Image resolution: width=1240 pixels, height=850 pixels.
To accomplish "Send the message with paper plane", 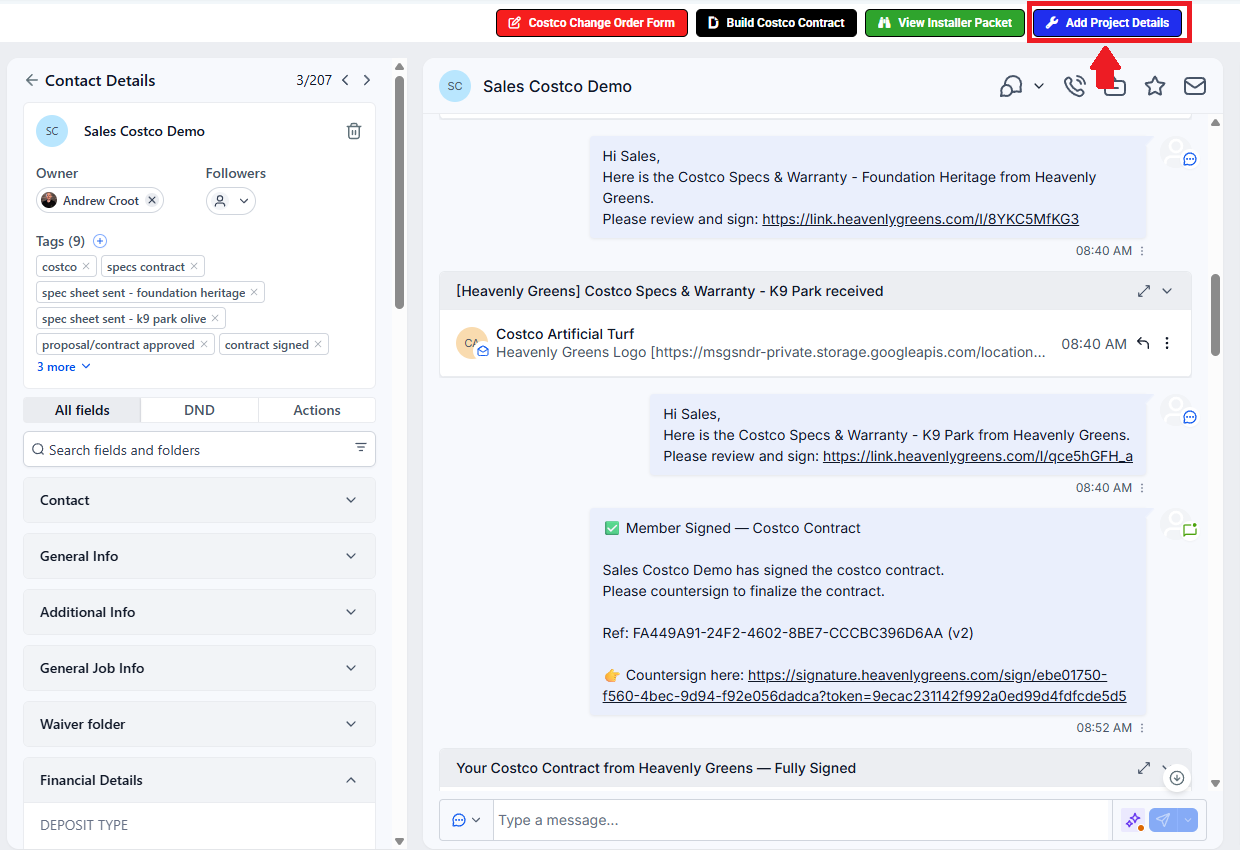I will 1163,820.
